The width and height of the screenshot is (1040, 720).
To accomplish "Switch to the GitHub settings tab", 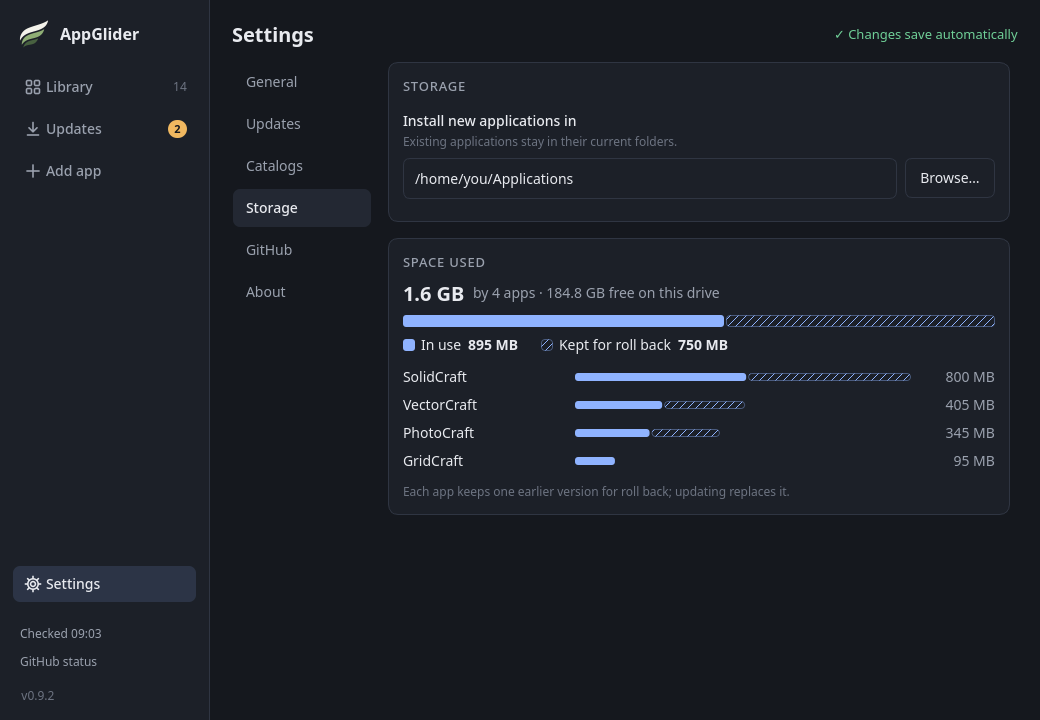I will [302, 250].
